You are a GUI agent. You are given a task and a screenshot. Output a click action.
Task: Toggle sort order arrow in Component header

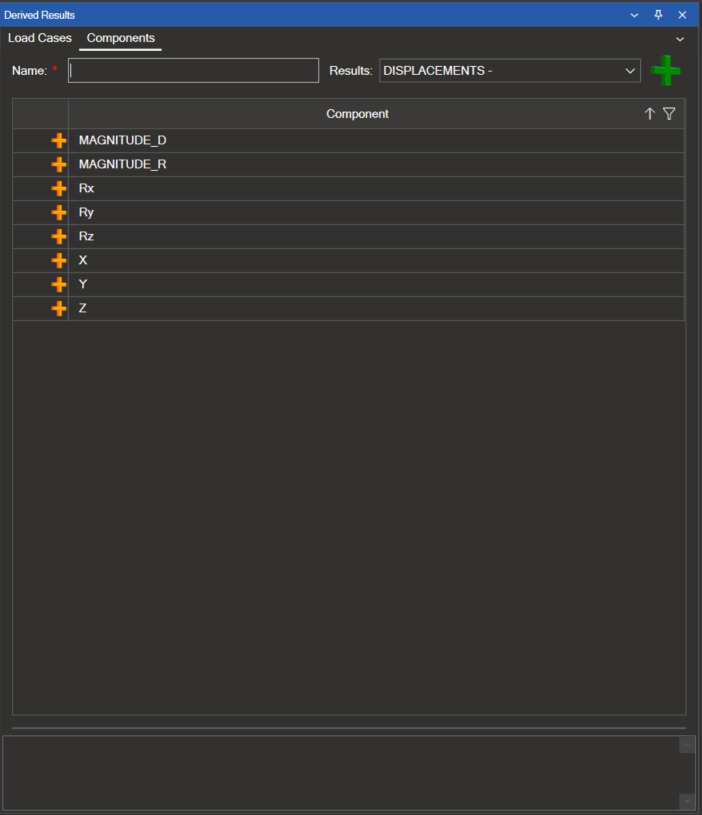pos(649,114)
